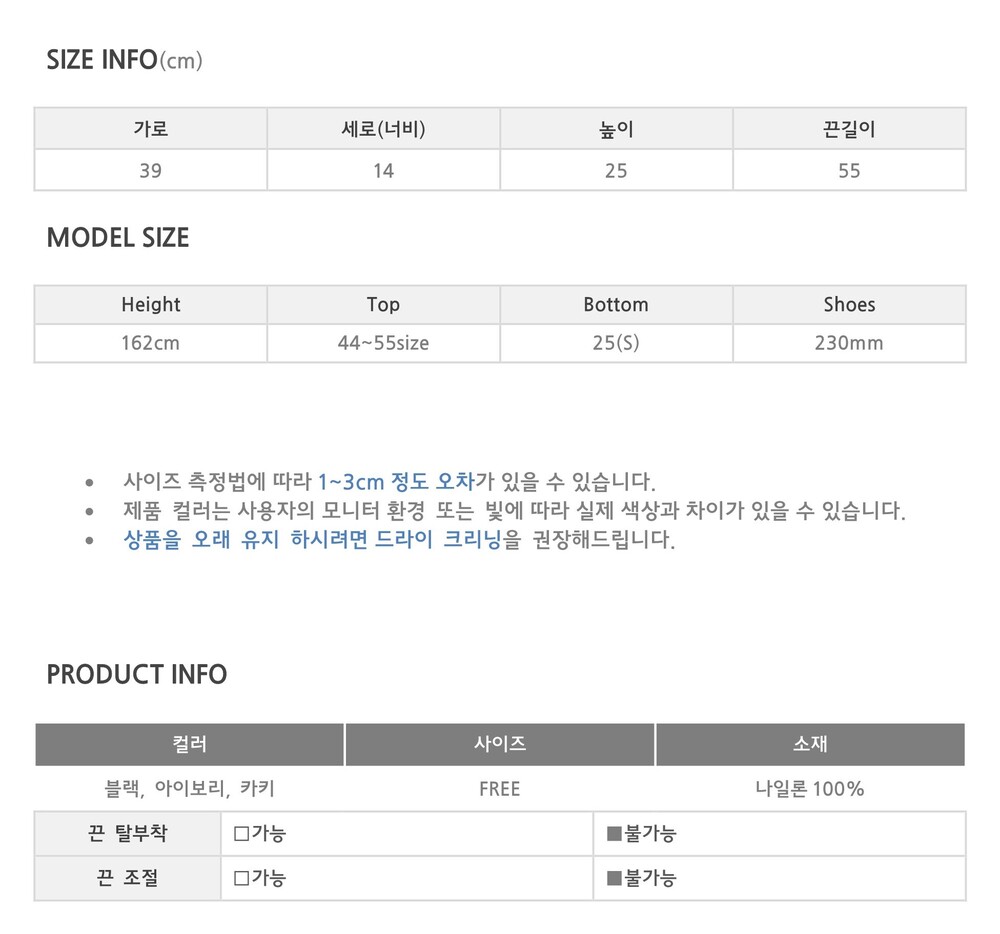
Task: Click the 사이즈 column header
Action: point(500,744)
